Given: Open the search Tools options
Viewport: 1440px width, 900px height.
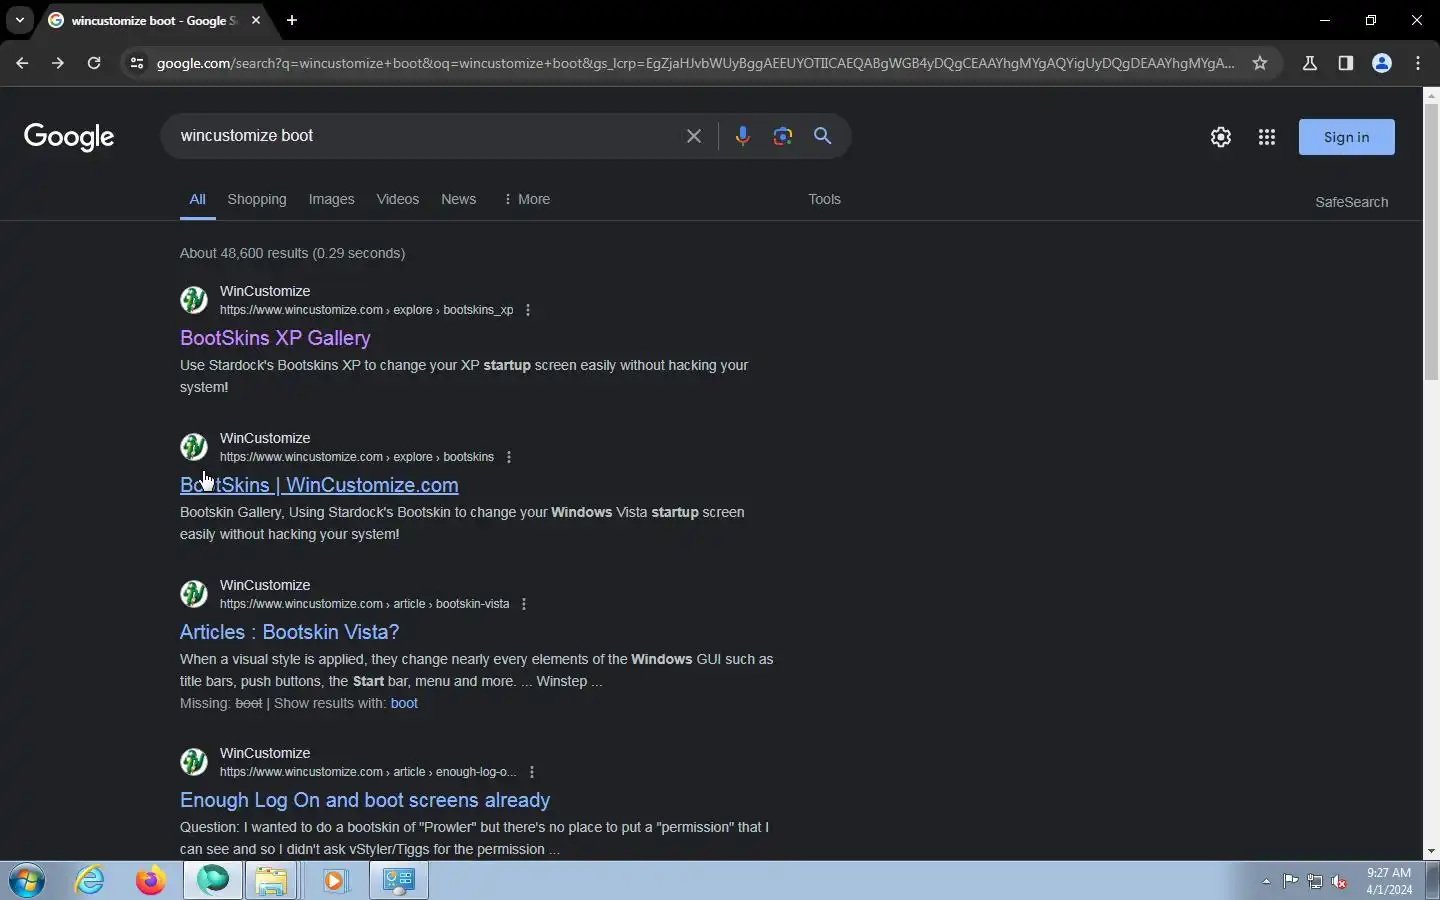Looking at the screenshot, I should point(825,199).
